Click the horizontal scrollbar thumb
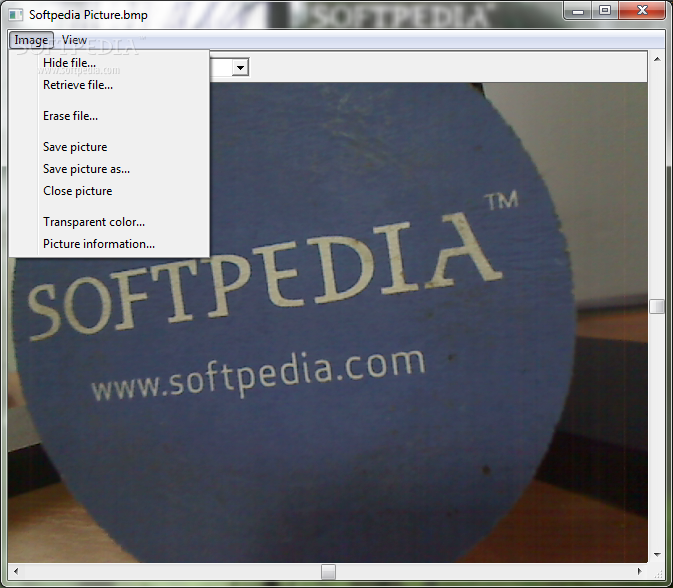This screenshot has height=588, width=673. pos(328,572)
